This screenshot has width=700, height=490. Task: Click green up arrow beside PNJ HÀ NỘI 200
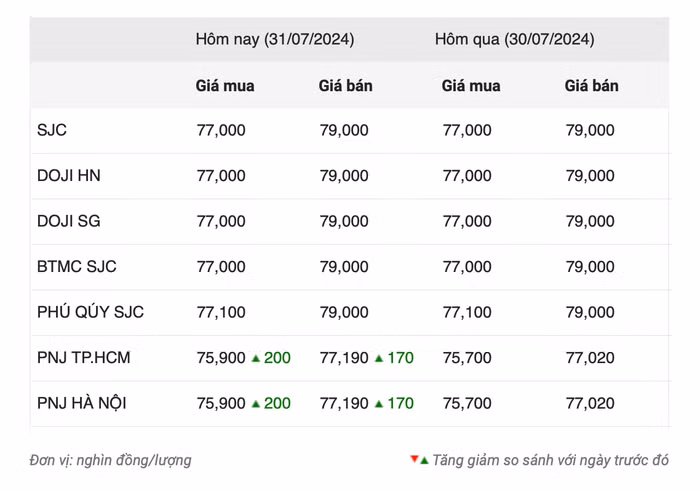(255, 404)
